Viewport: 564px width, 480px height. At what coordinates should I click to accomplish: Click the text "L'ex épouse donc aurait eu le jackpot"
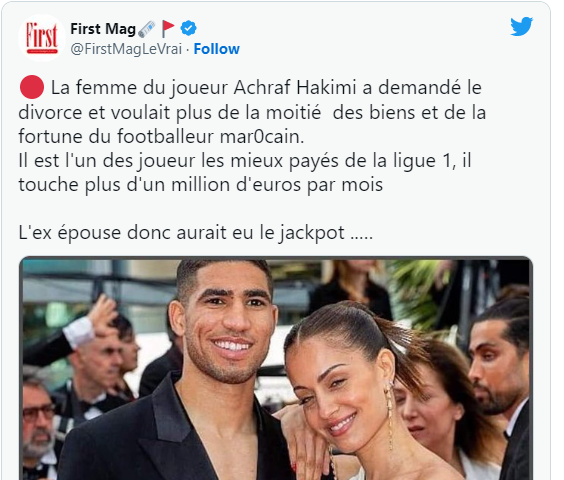[x=182, y=232]
